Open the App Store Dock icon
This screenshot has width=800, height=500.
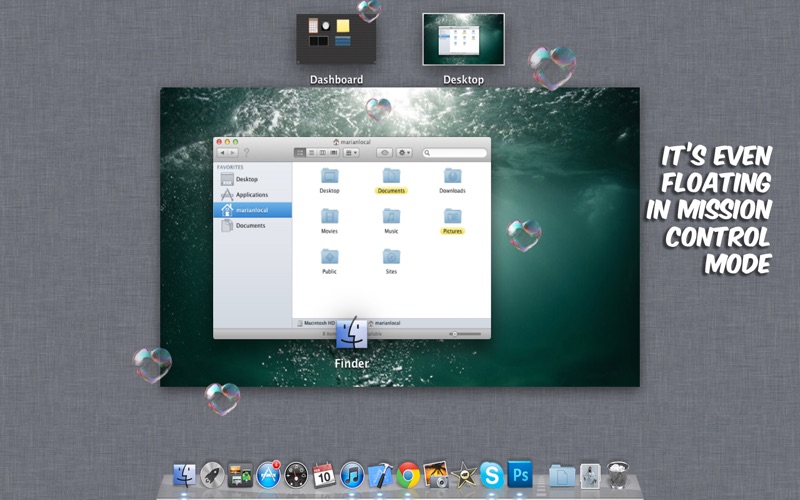coord(268,474)
